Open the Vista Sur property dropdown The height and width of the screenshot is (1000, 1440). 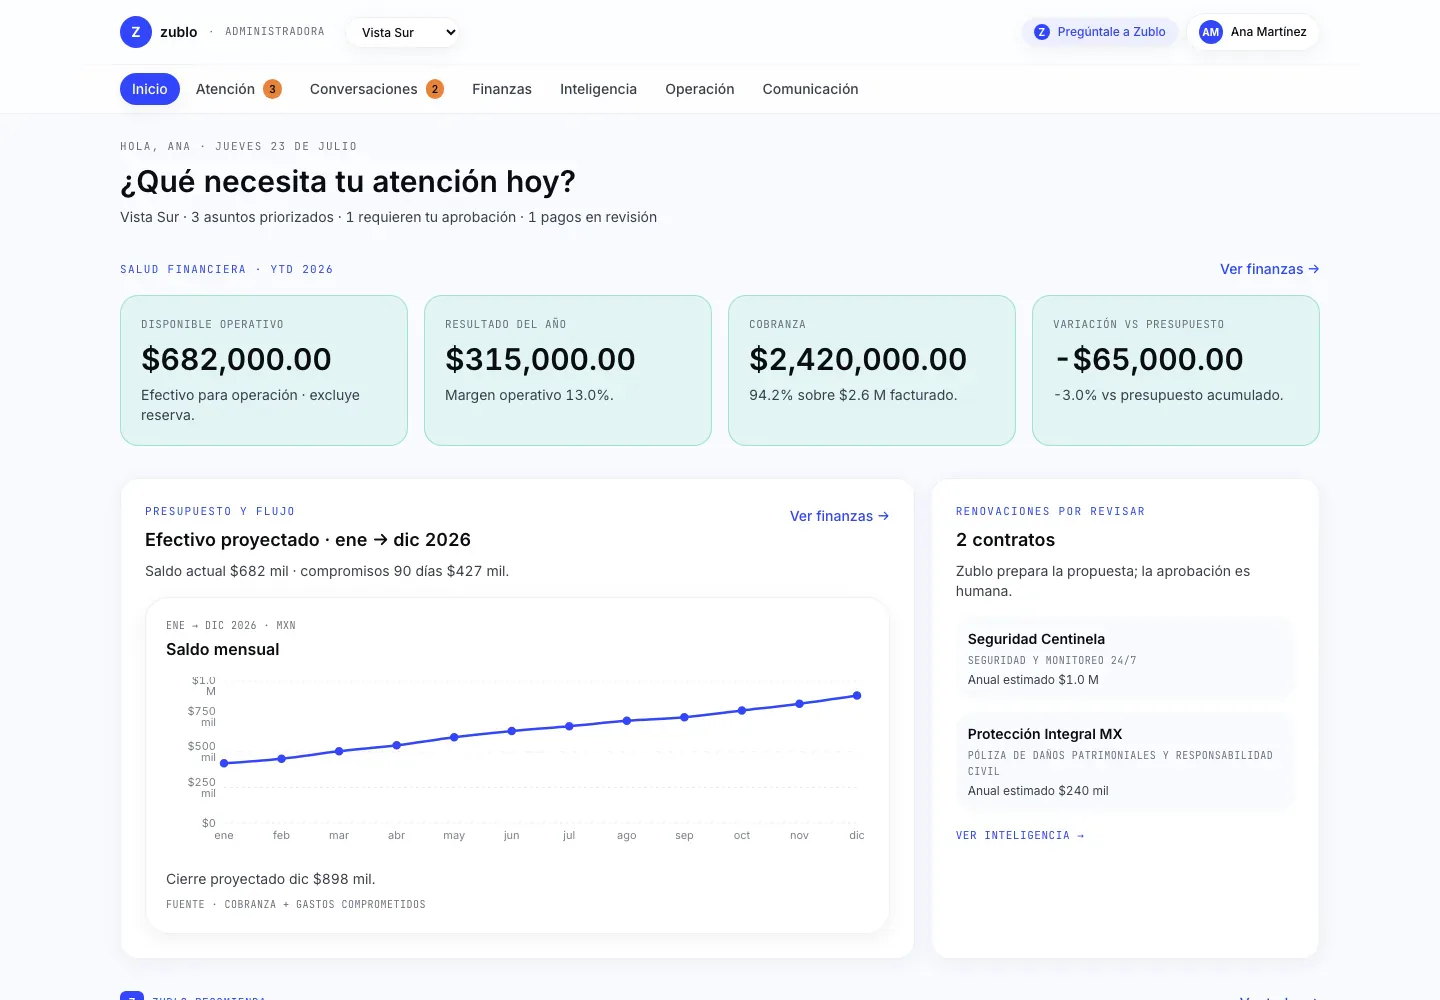point(405,32)
